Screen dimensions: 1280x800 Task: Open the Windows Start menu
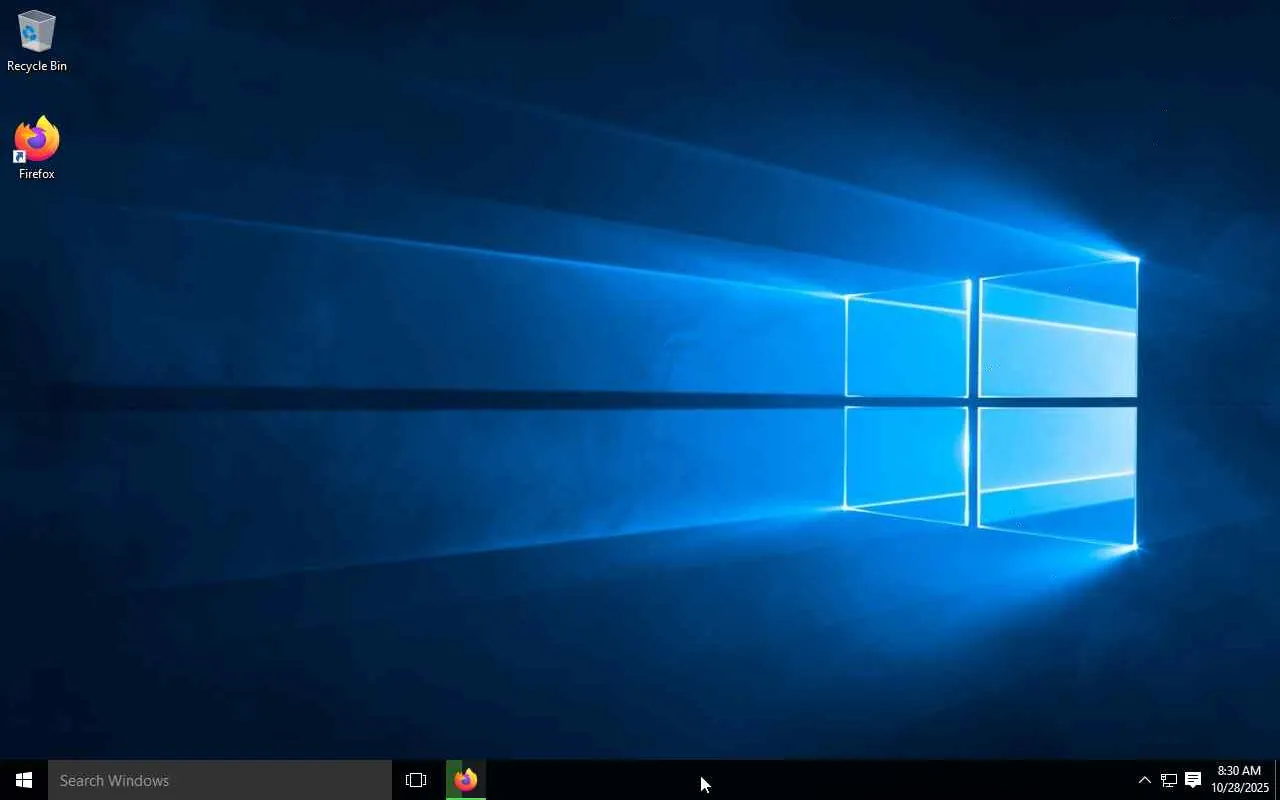[x=24, y=780]
